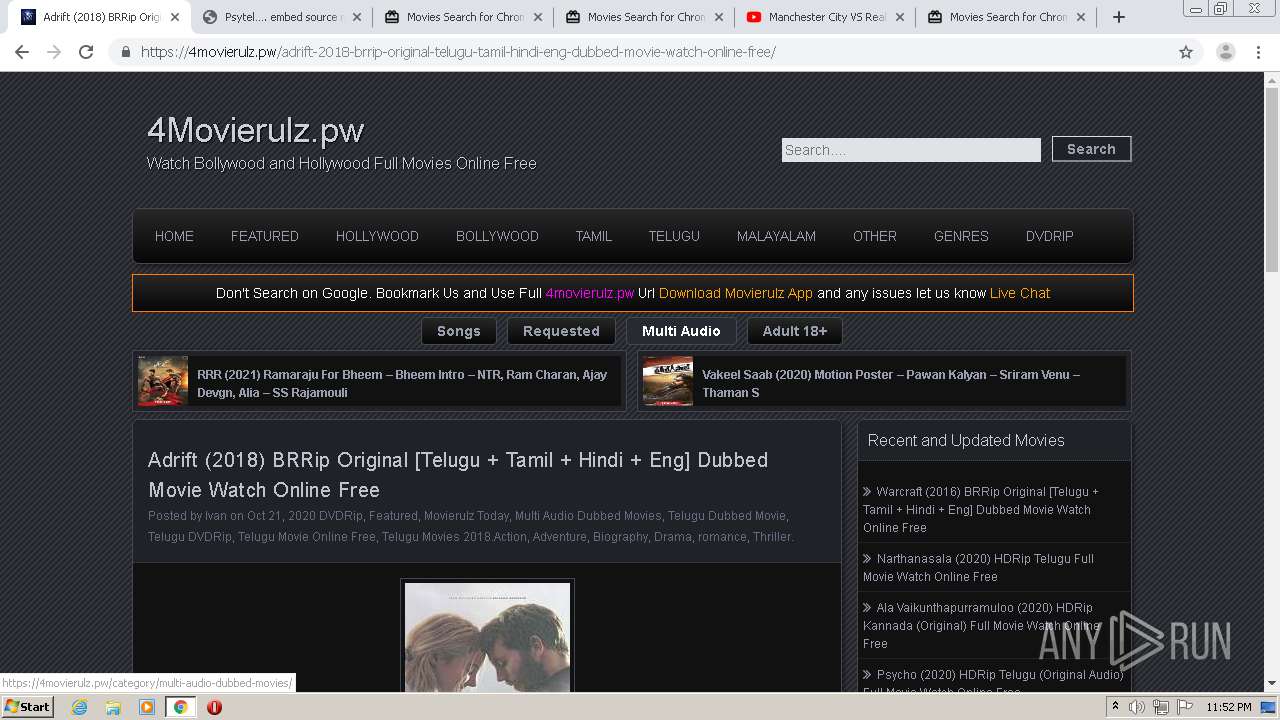The width and height of the screenshot is (1280, 720).
Task: Click into the site Search input field
Action: click(x=911, y=150)
